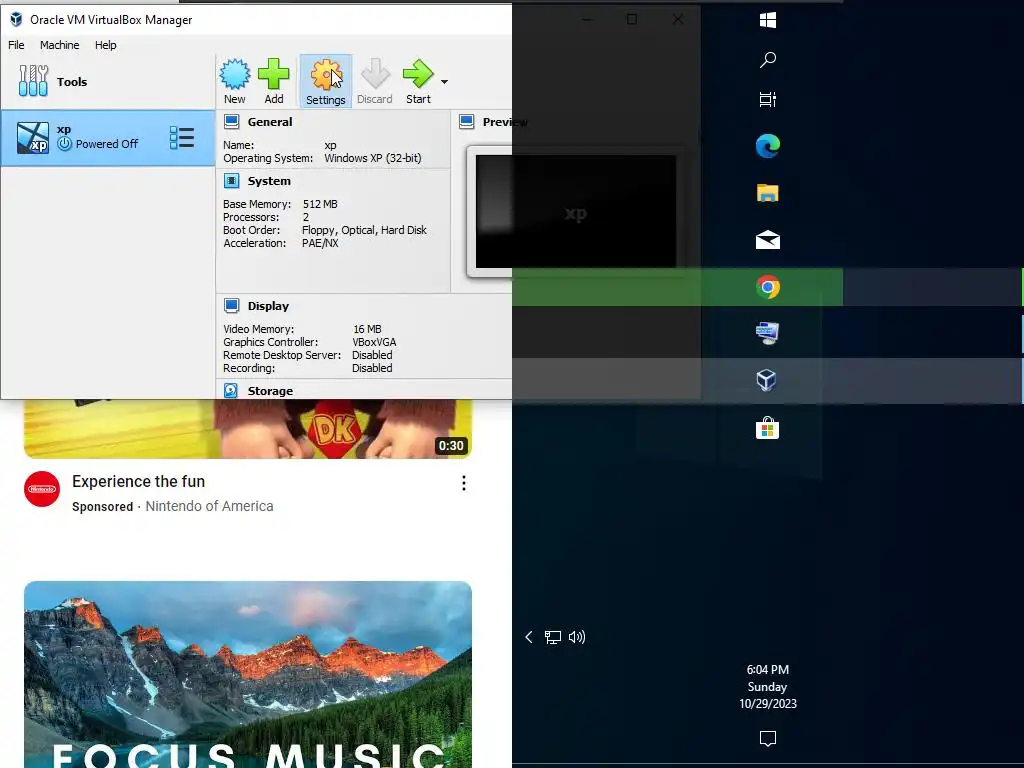This screenshot has height=768, width=1024.
Task: Click the PAE/NX acceleration value
Action: [320, 243]
